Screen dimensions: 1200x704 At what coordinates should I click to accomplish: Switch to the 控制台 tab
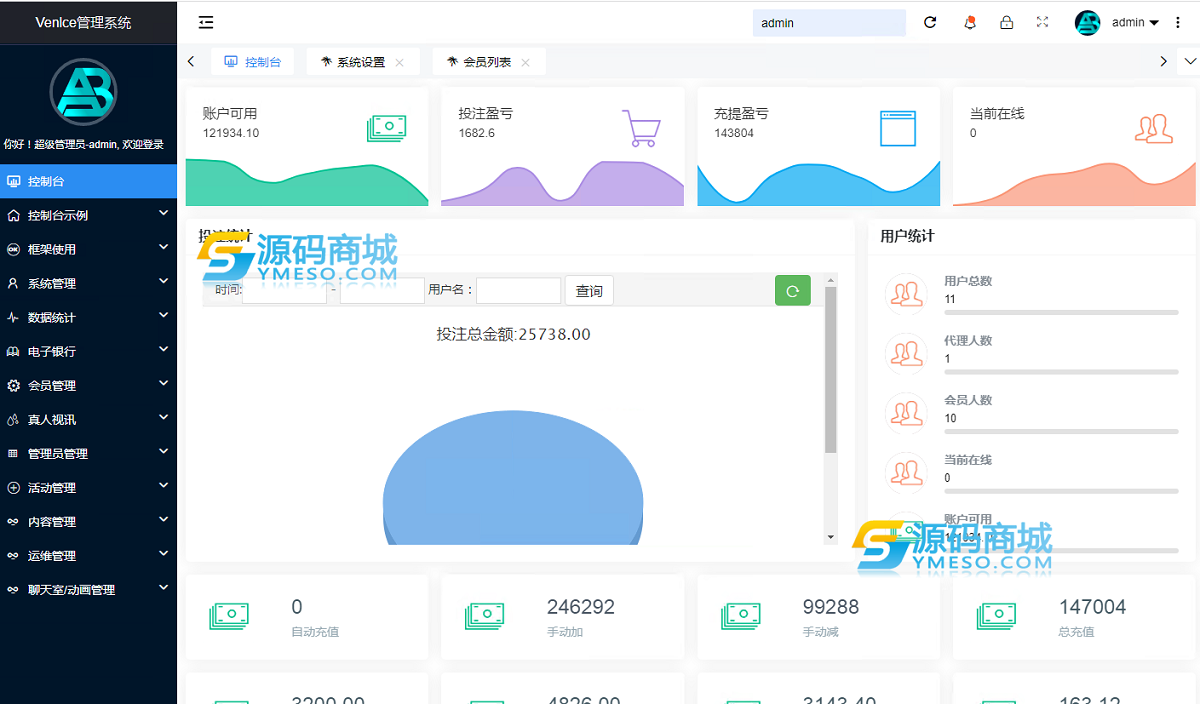click(252, 62)
